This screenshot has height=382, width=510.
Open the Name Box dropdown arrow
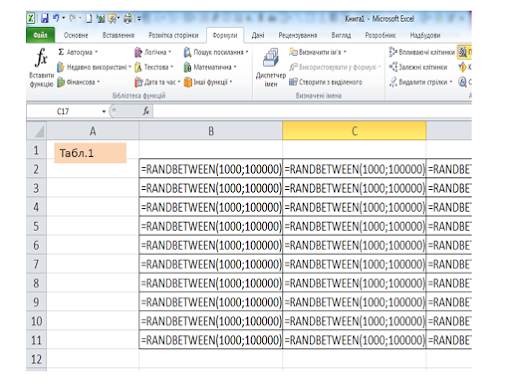coord(104,111)
